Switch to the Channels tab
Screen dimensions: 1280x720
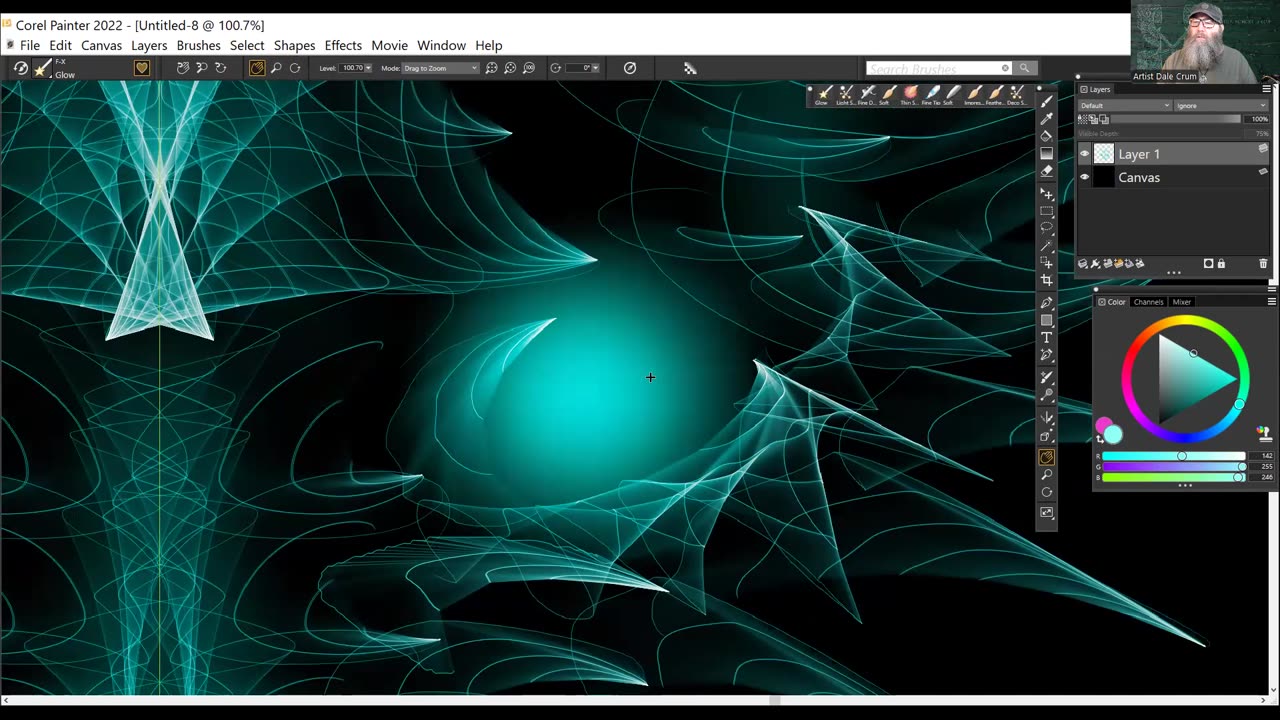pos(1148,302)
